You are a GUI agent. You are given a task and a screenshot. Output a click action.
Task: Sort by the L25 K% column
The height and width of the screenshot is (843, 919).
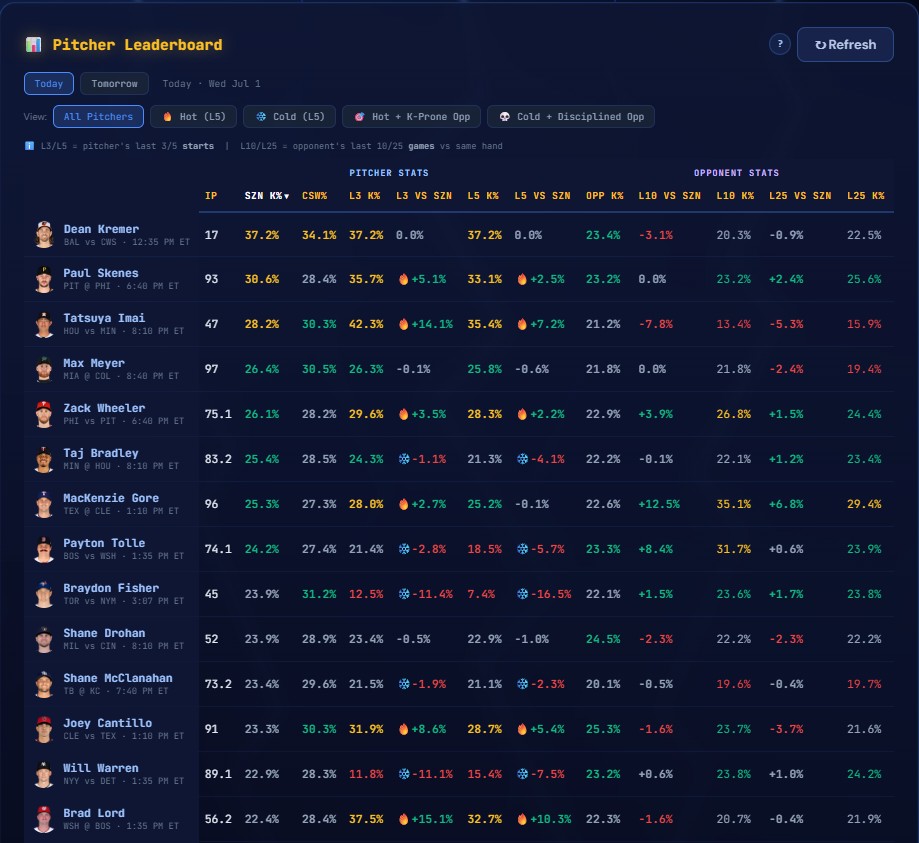(866, 196)
